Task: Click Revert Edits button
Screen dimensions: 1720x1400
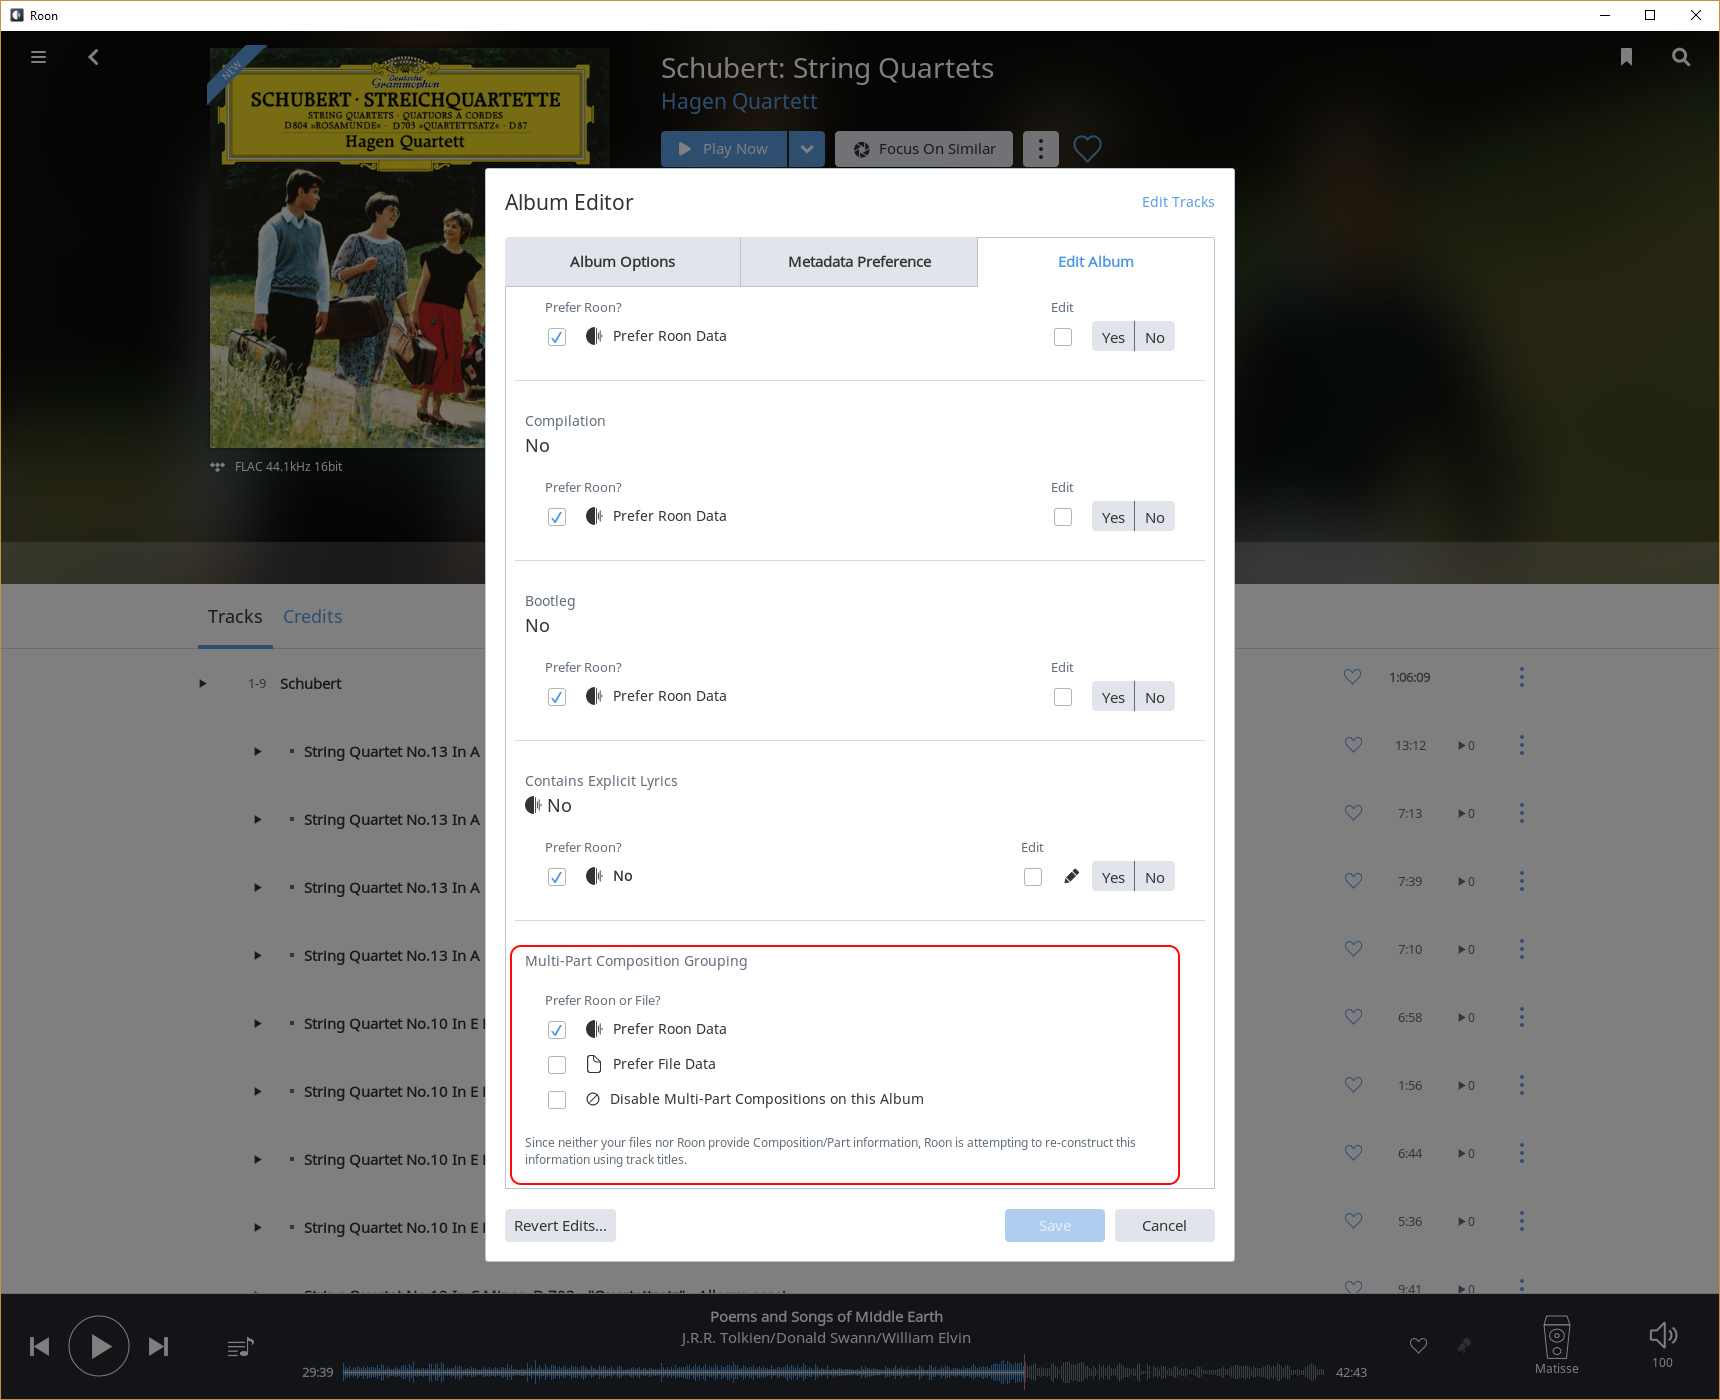Action: pos(560,1226)
